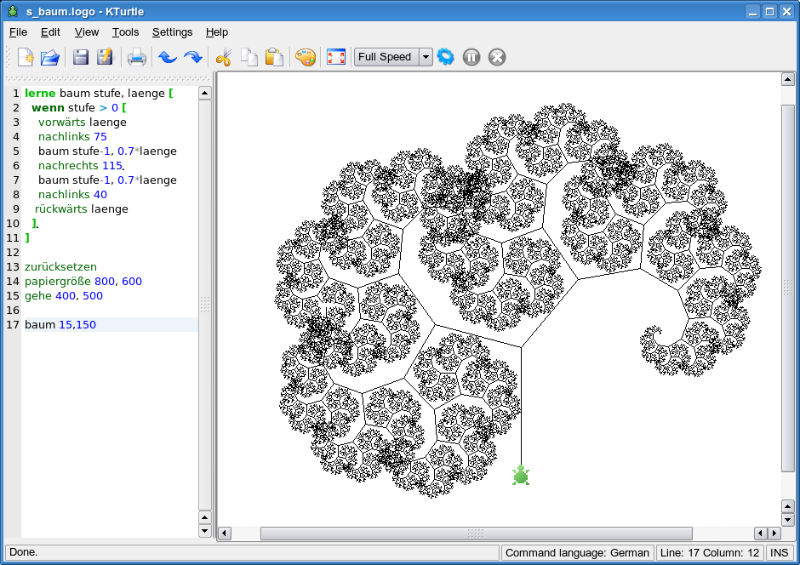This screenshot has width=800, height=565.
Task: Undo the last edit
Action: point(167,57)
